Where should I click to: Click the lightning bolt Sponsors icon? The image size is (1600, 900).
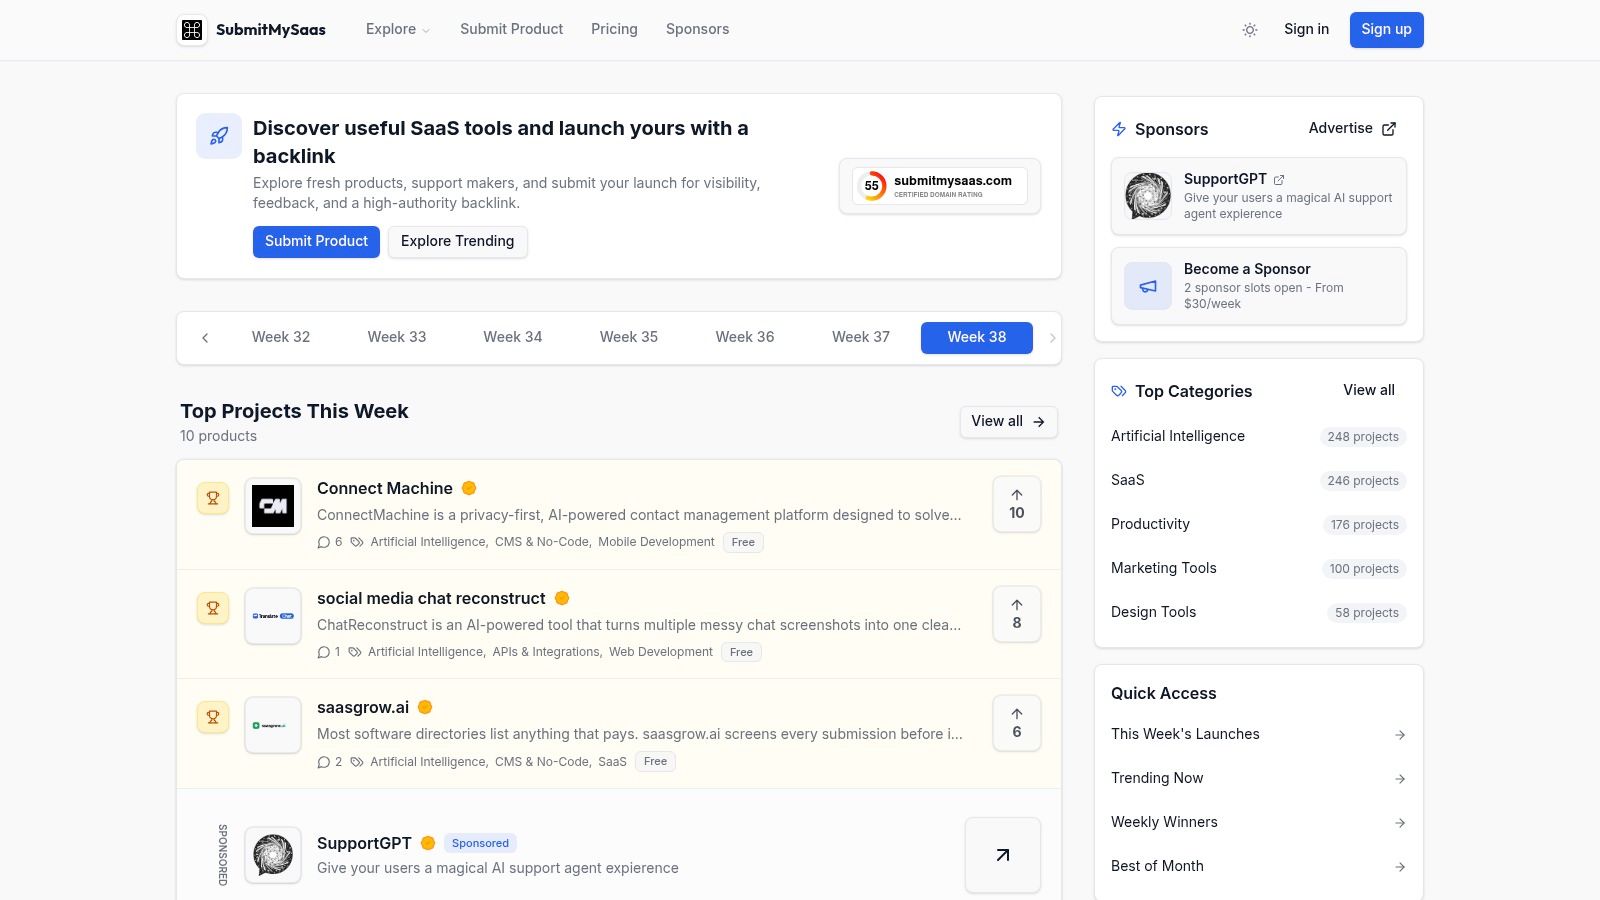[1119, 129]
